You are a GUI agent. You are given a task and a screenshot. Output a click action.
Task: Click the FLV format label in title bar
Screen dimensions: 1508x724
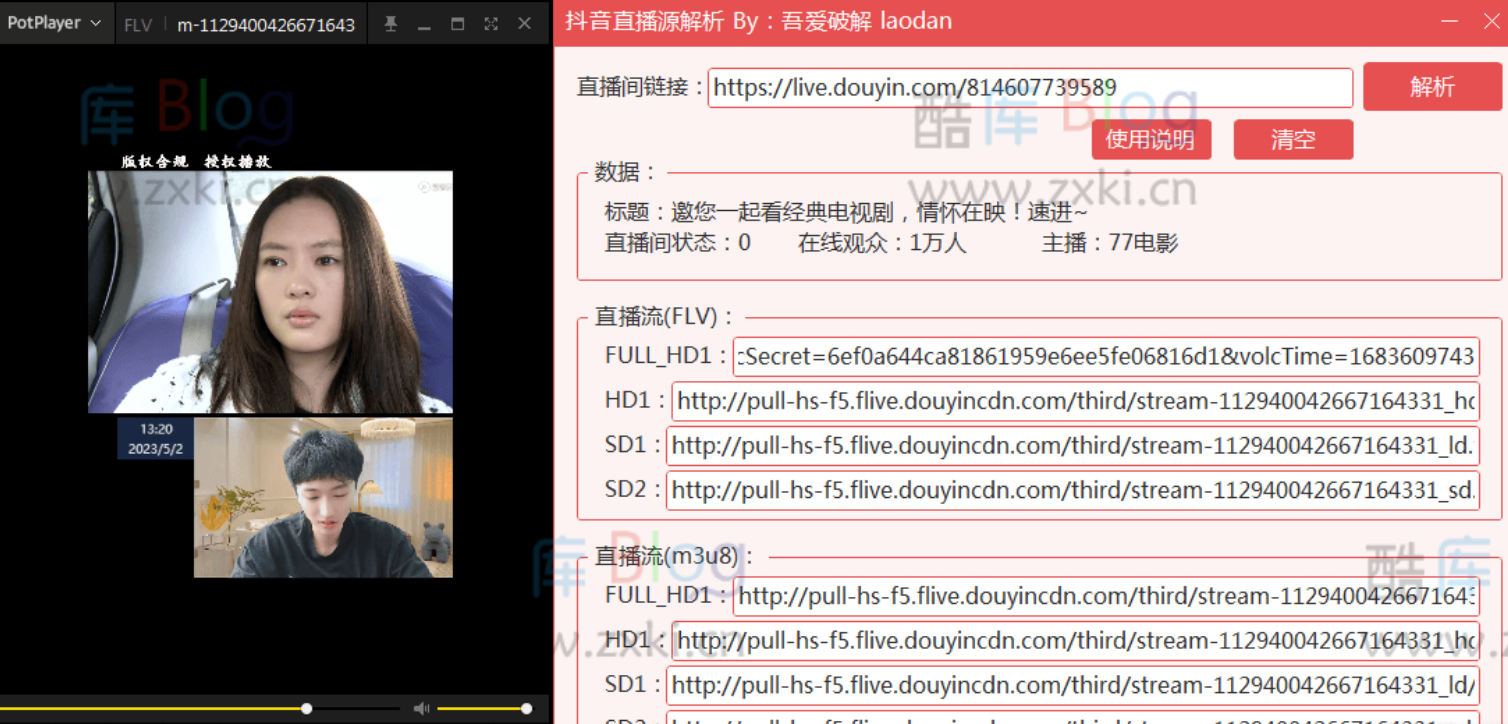point(138,25)
